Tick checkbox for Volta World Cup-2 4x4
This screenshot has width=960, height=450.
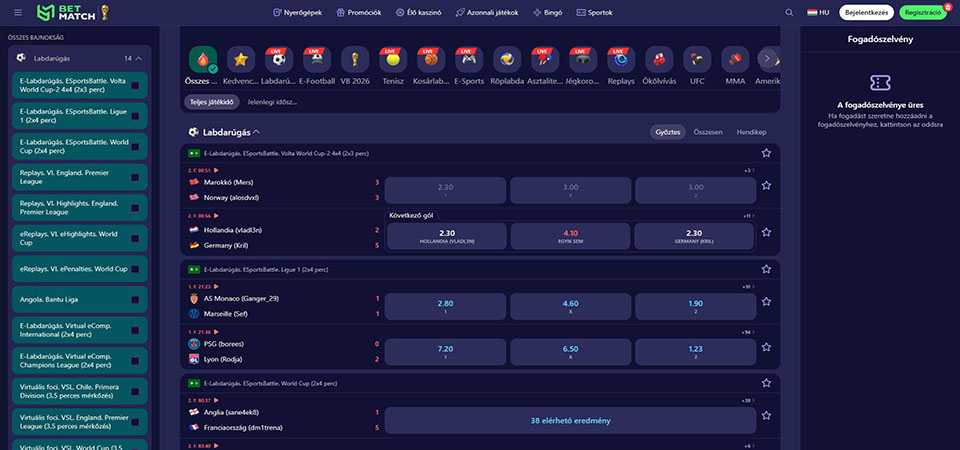[135, 86]
